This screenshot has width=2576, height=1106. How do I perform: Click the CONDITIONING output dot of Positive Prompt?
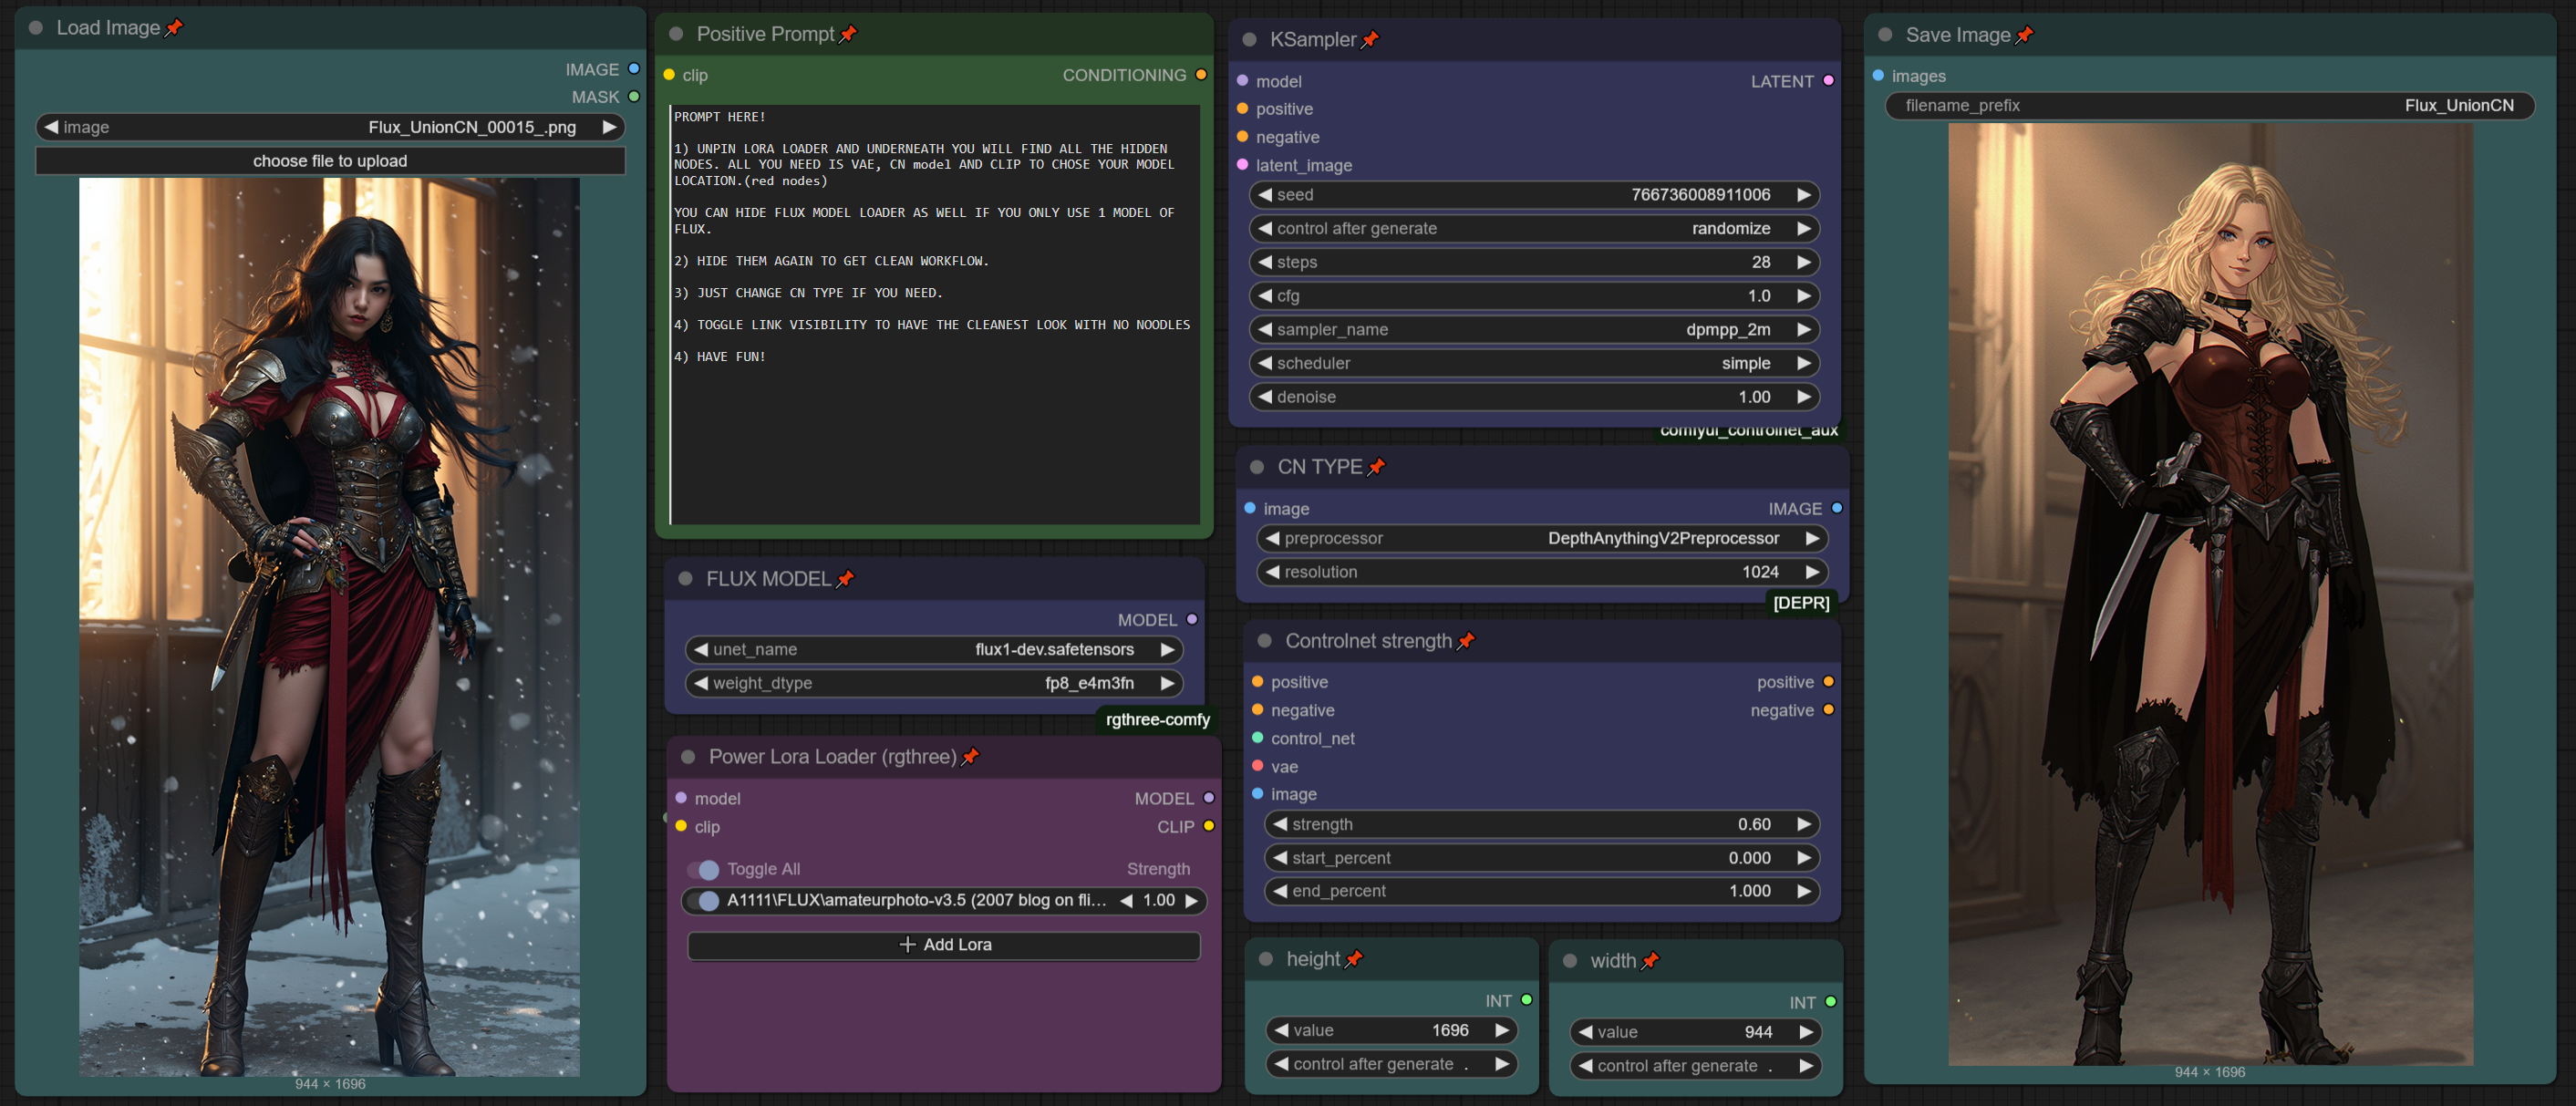1201,75
